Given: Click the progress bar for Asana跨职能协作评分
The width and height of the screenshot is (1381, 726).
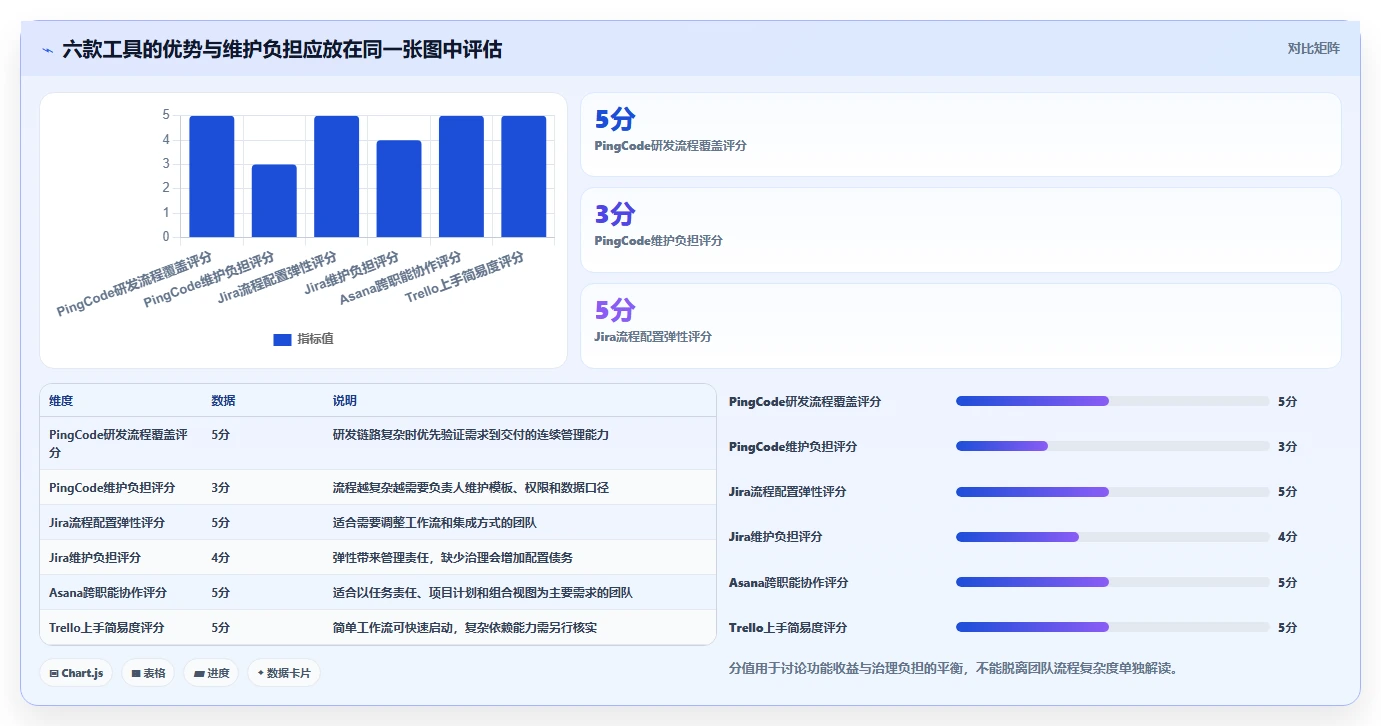Looking at the screenshot, I should click(1112, 582).
